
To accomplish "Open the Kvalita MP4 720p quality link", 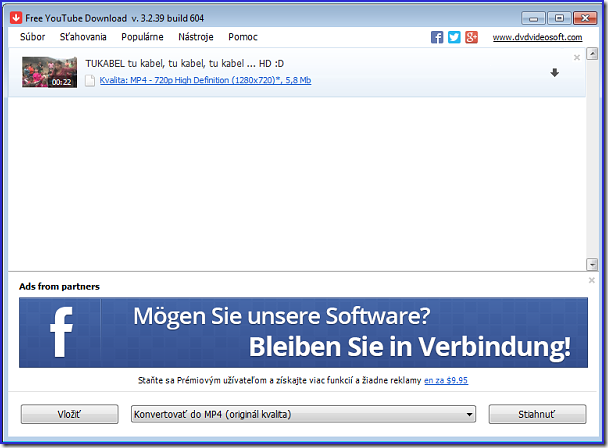I will point(205,80).
